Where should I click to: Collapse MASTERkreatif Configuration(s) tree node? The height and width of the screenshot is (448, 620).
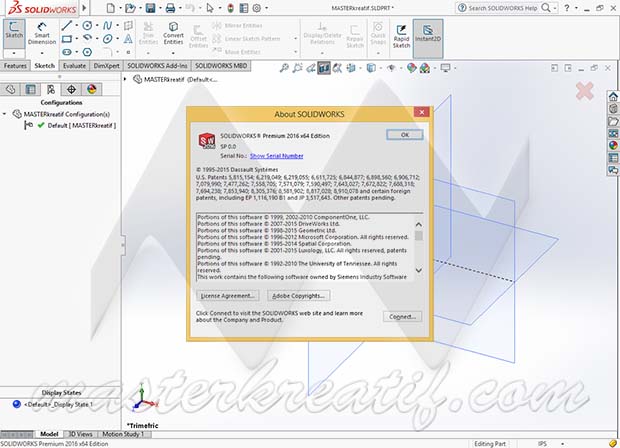(x=5, y=114)
